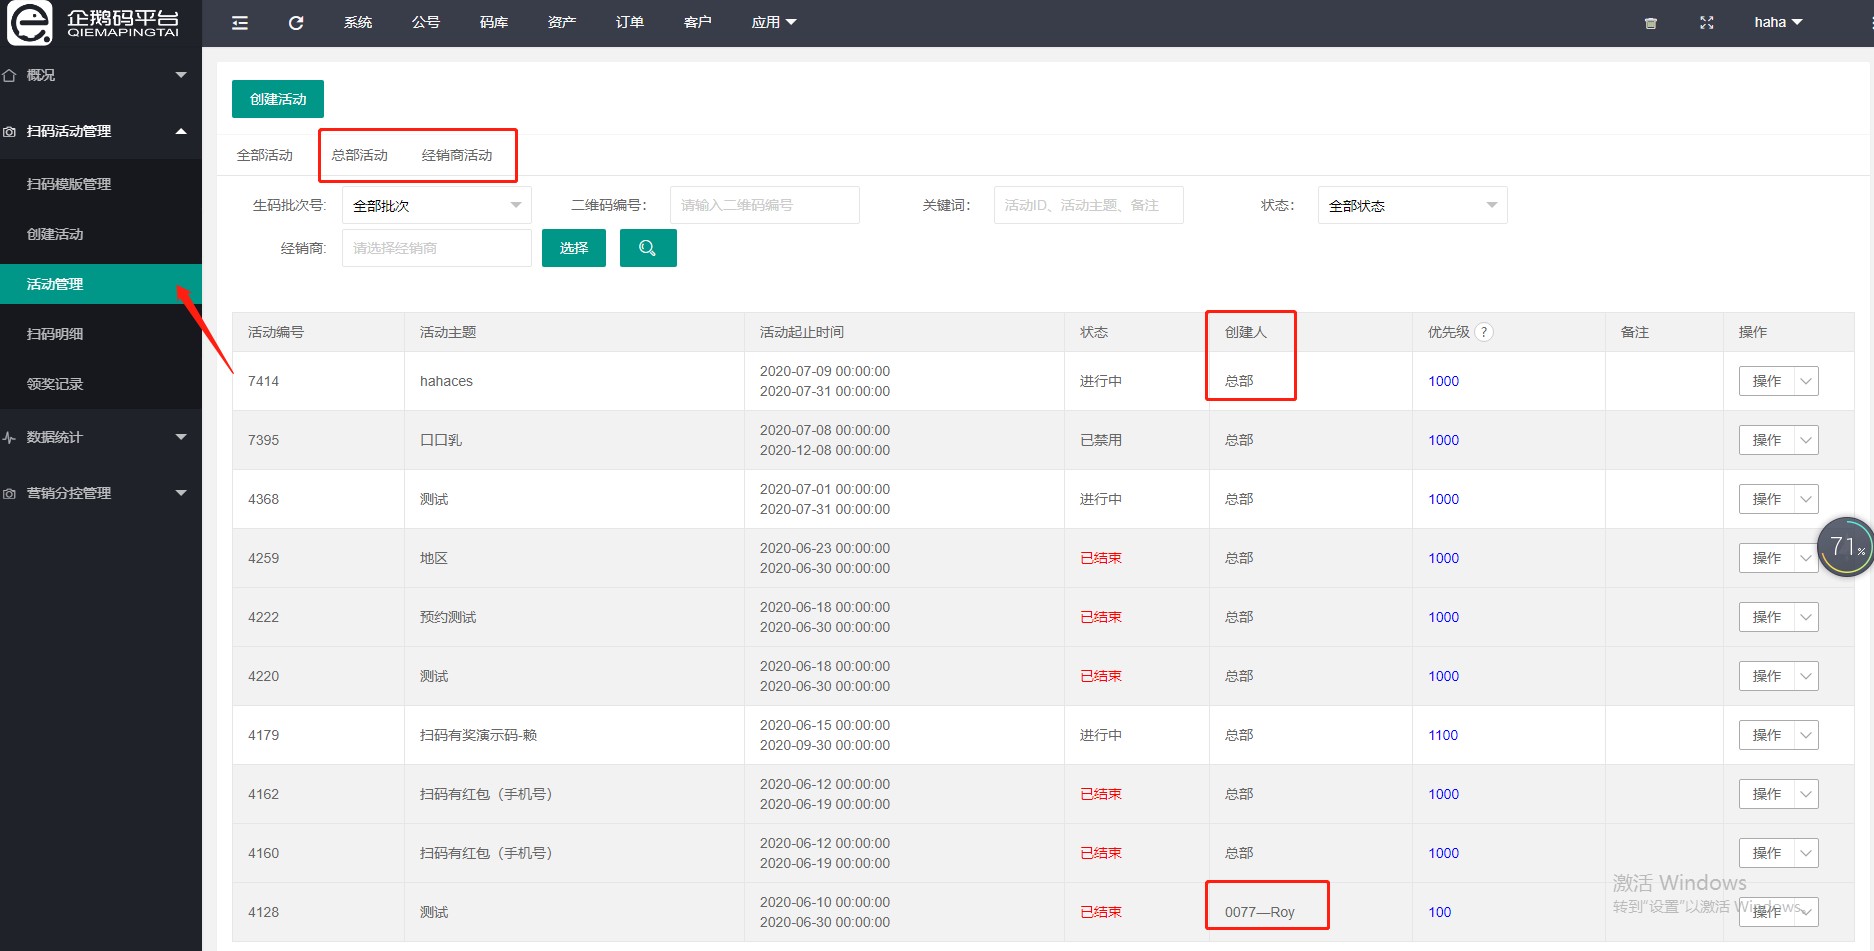Click the 选择 dealer button
This screenshot has height=951, width=1874.
click(574, 248)
